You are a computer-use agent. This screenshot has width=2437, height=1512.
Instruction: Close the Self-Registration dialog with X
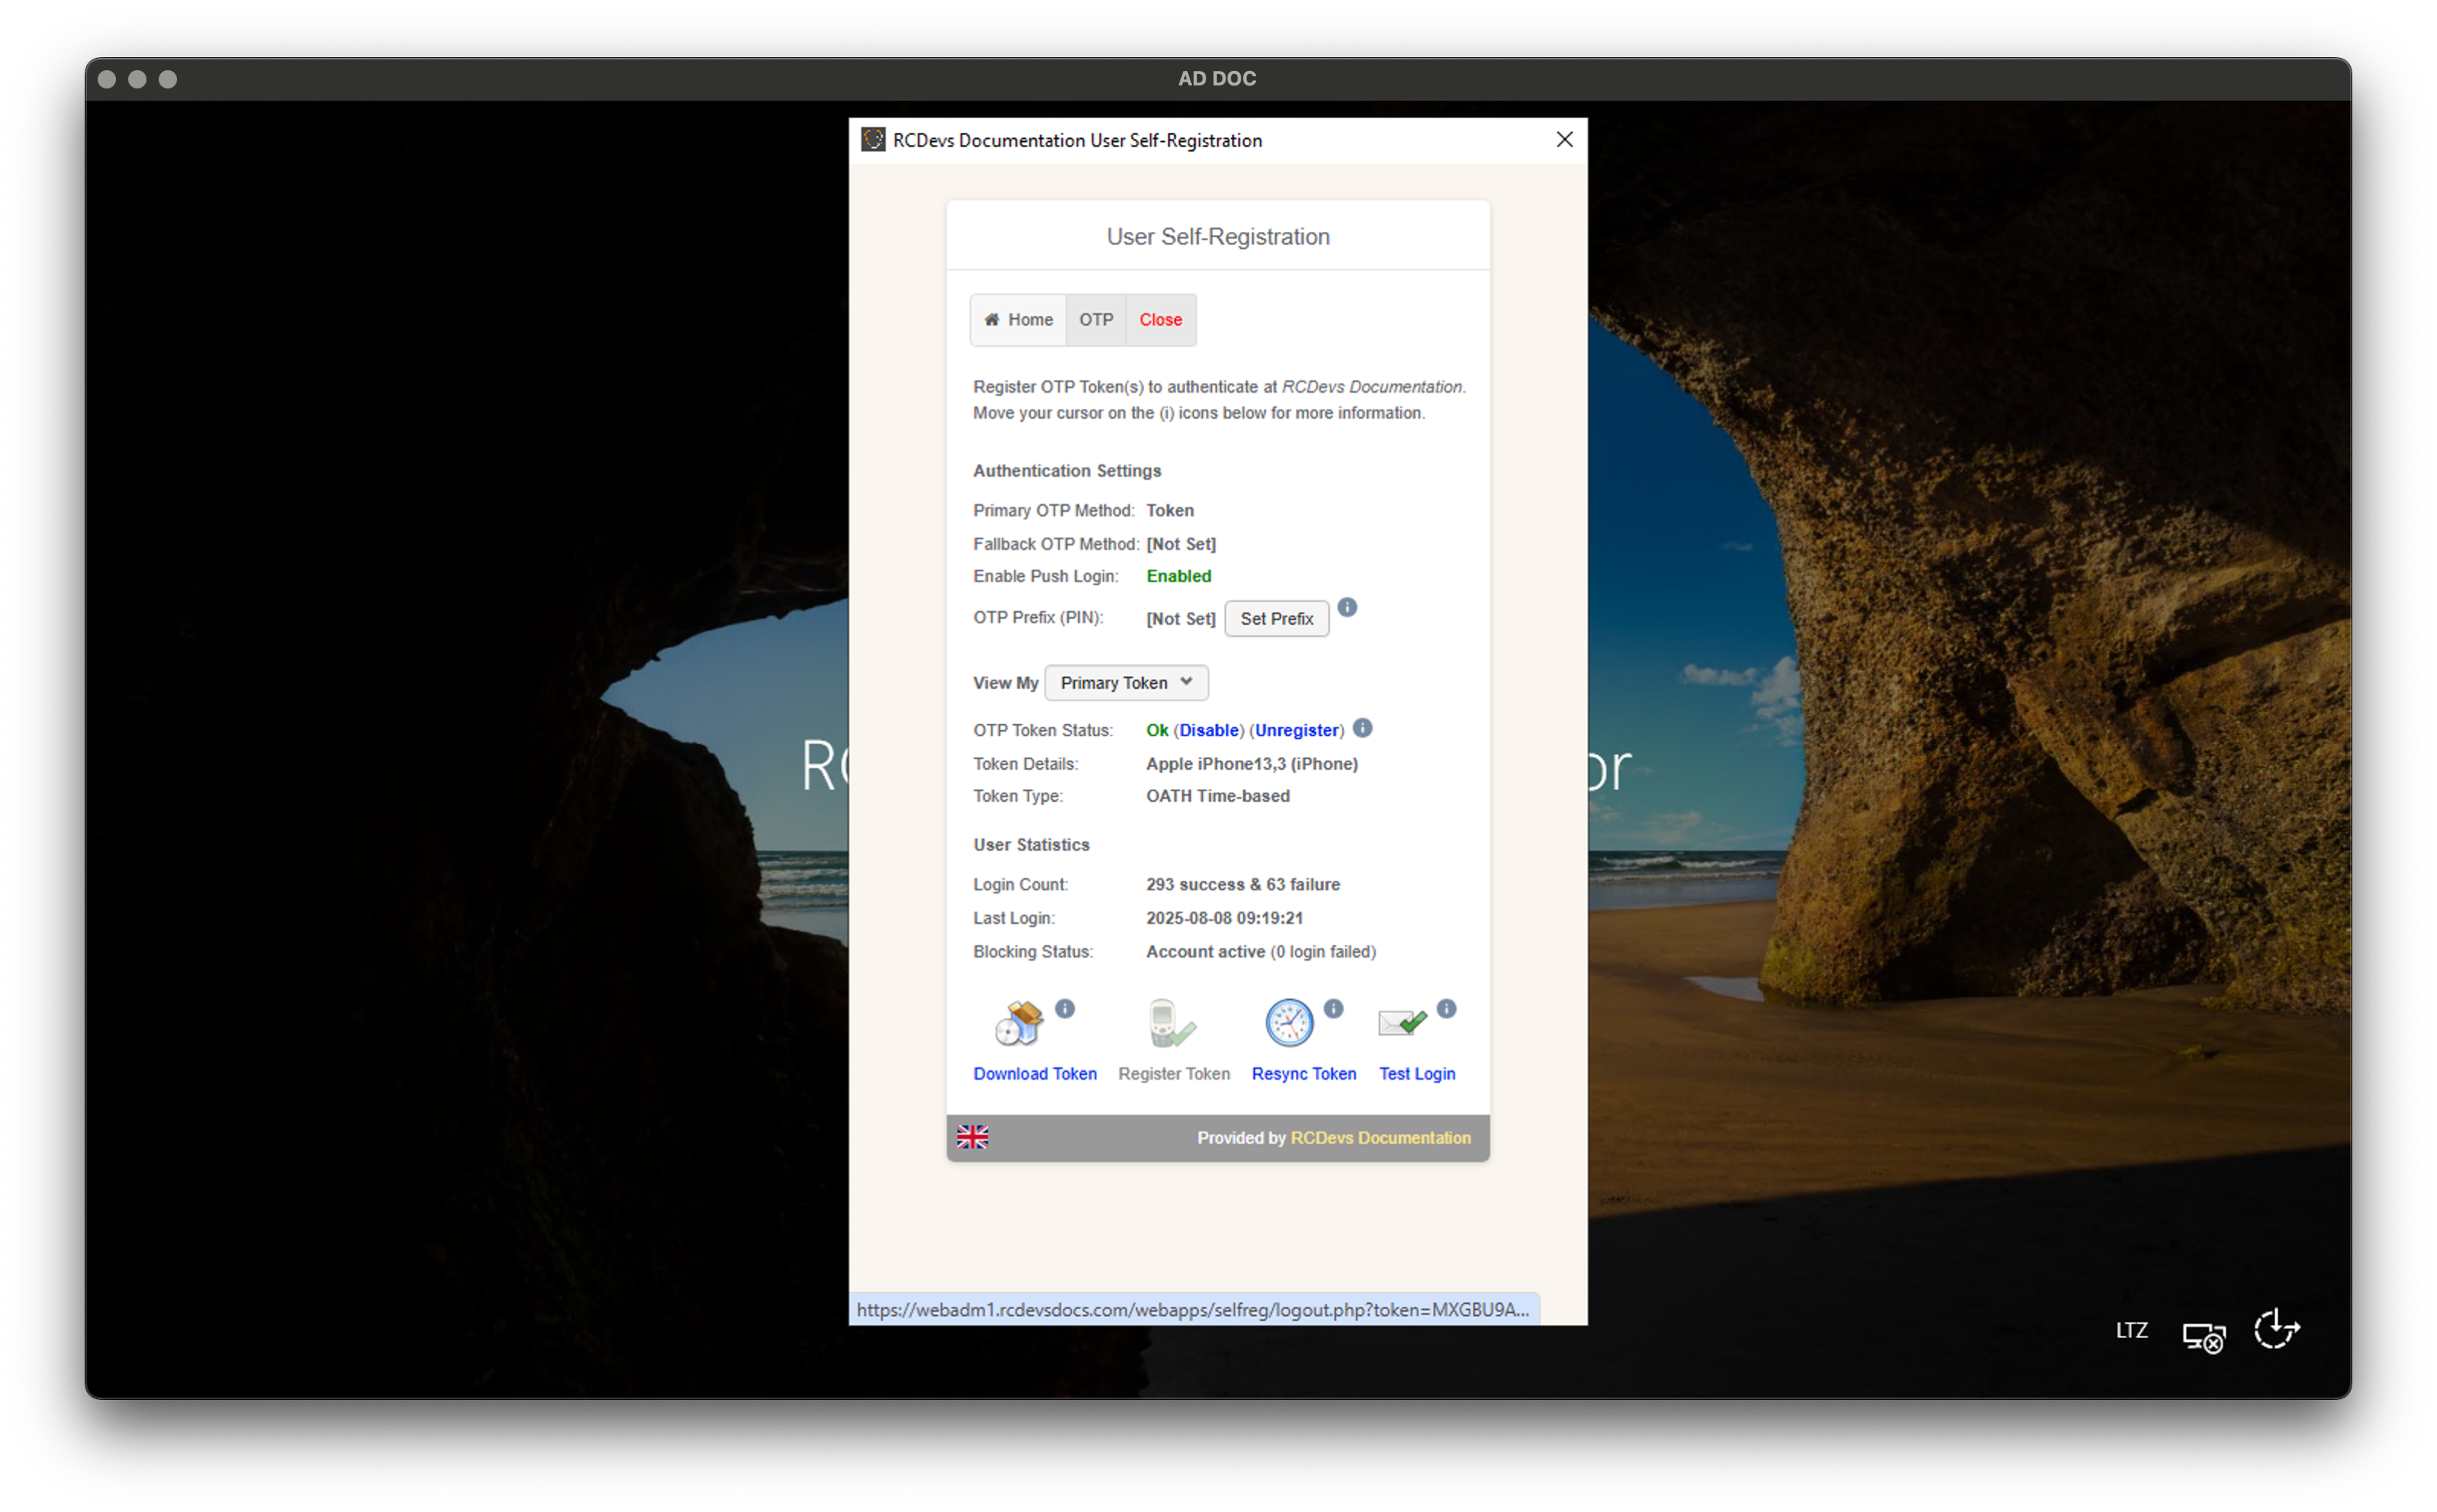(1565, 140)
